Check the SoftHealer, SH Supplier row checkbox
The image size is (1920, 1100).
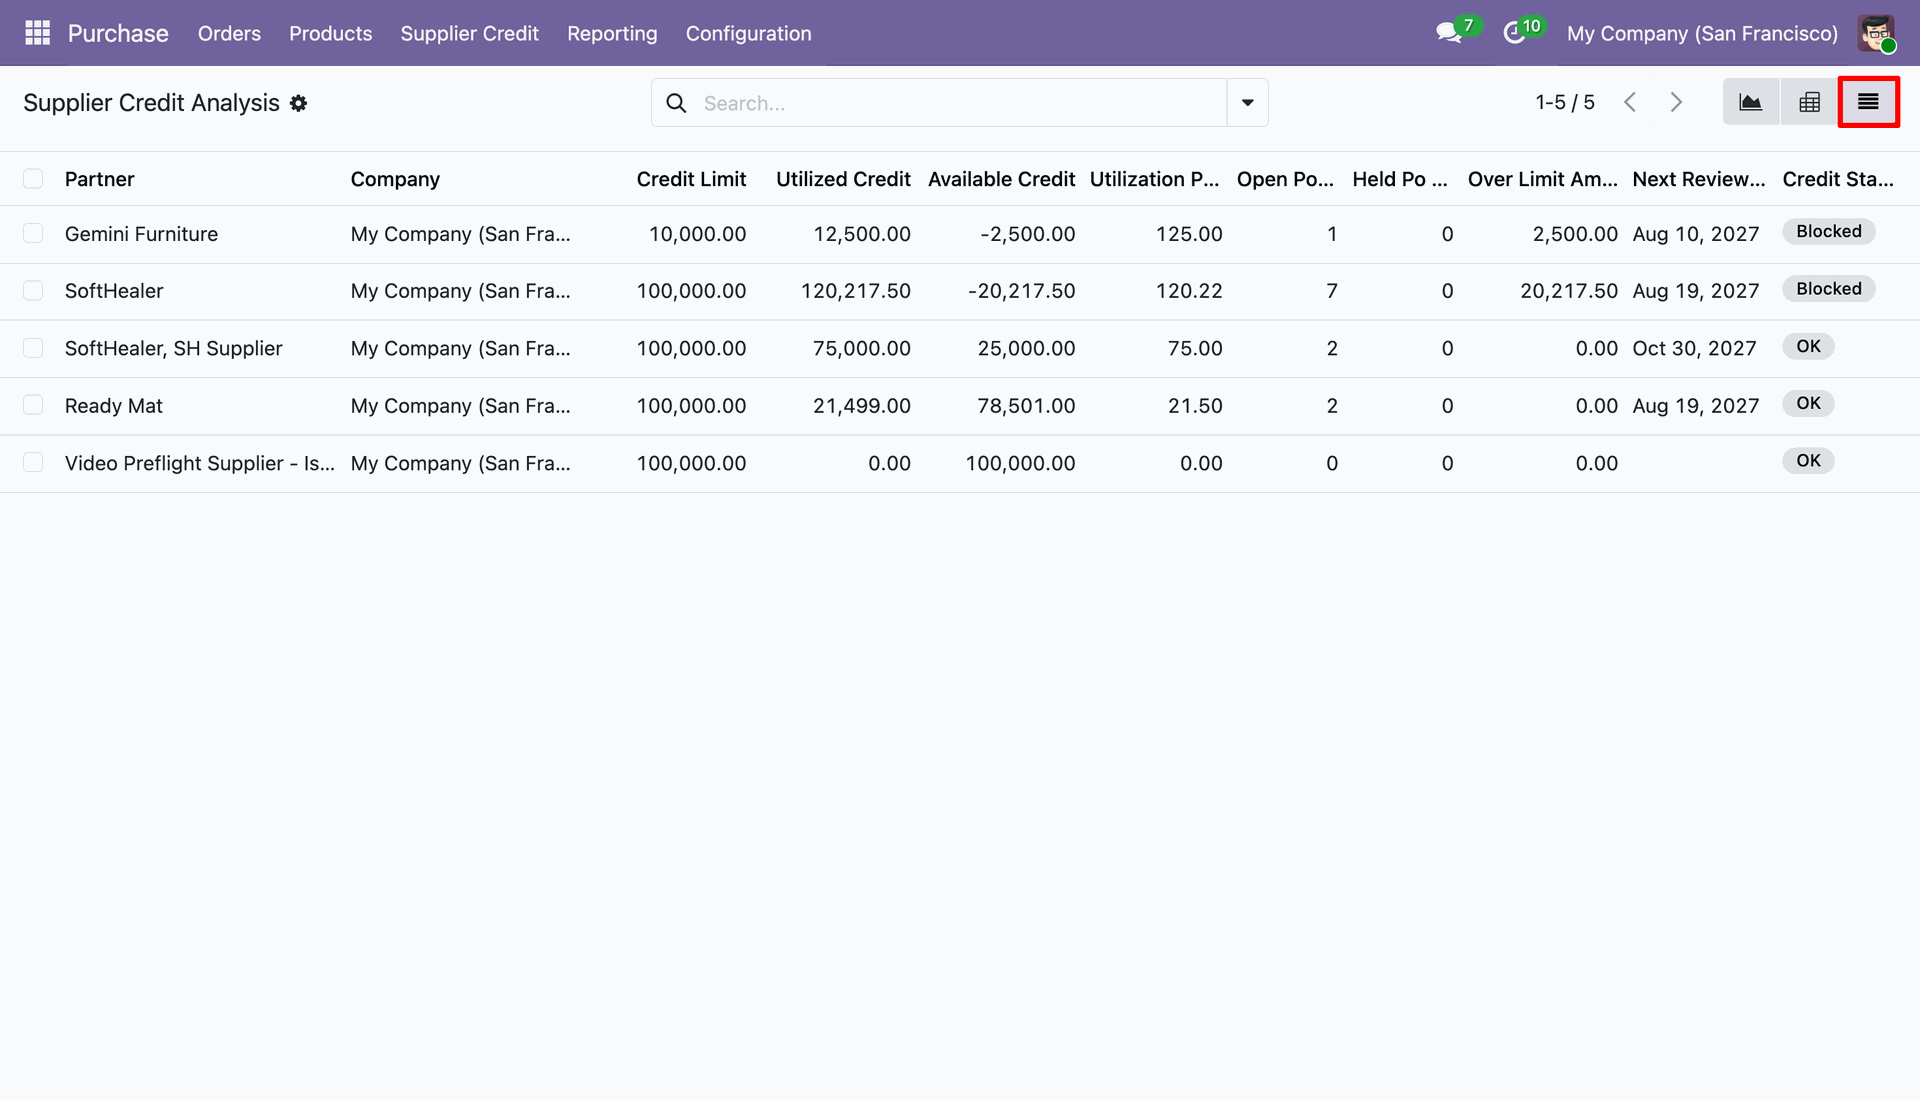[x=33, y=348]
